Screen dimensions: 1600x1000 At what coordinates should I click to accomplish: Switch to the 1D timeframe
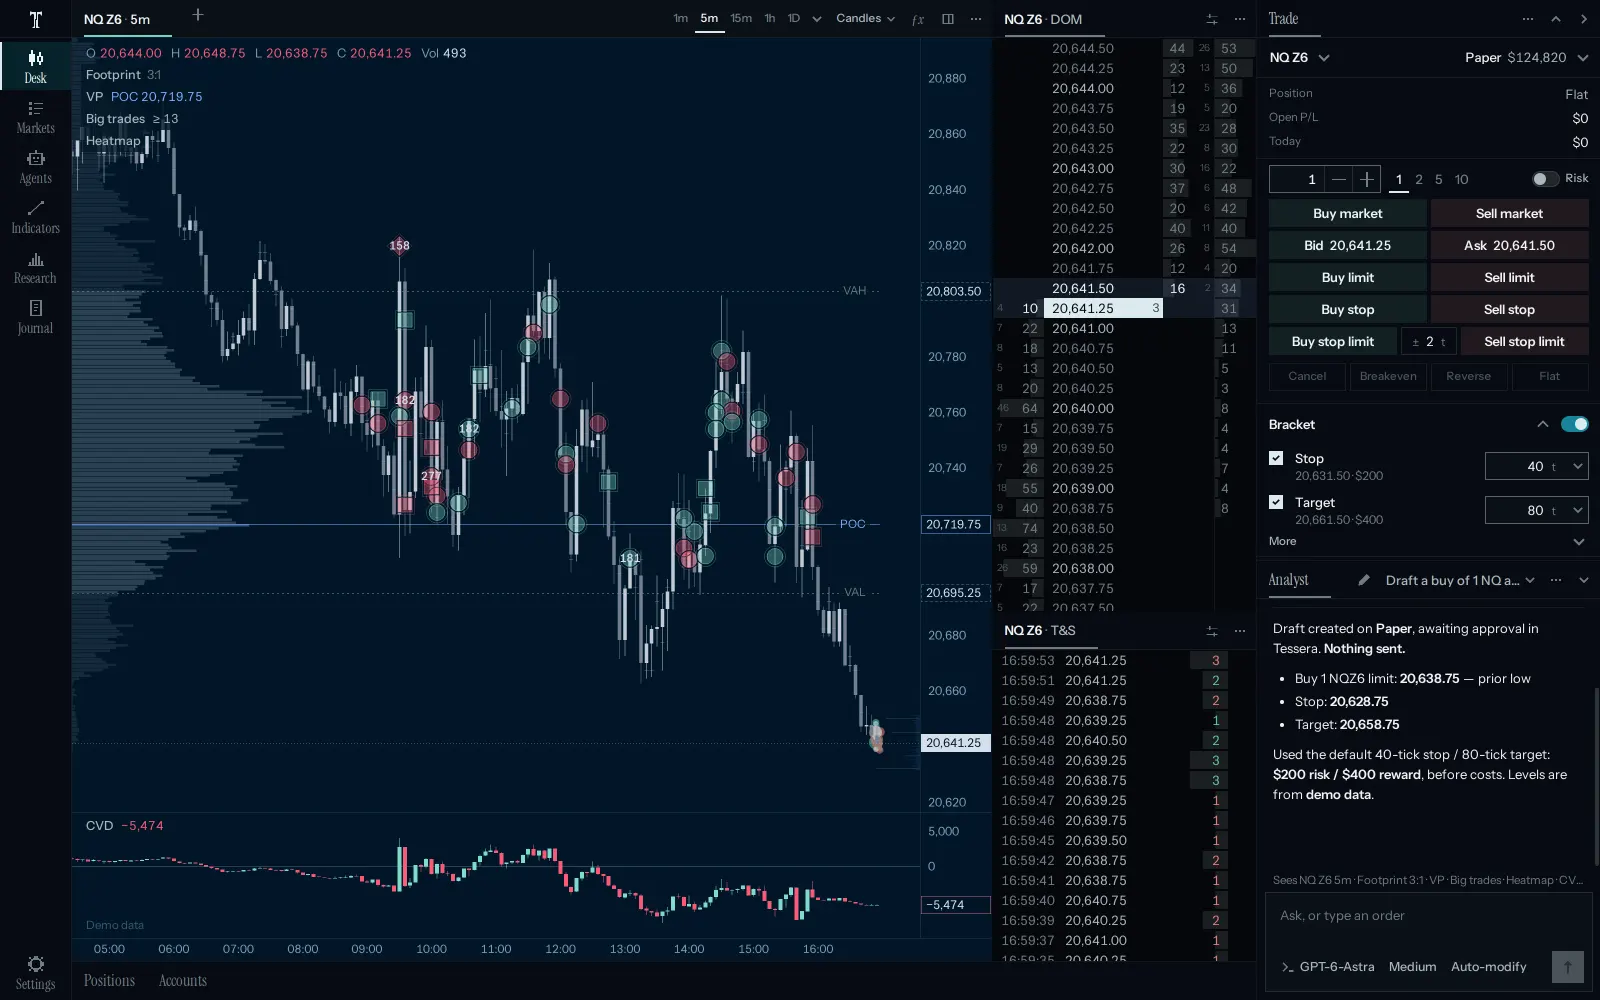(x=794, y=18)
